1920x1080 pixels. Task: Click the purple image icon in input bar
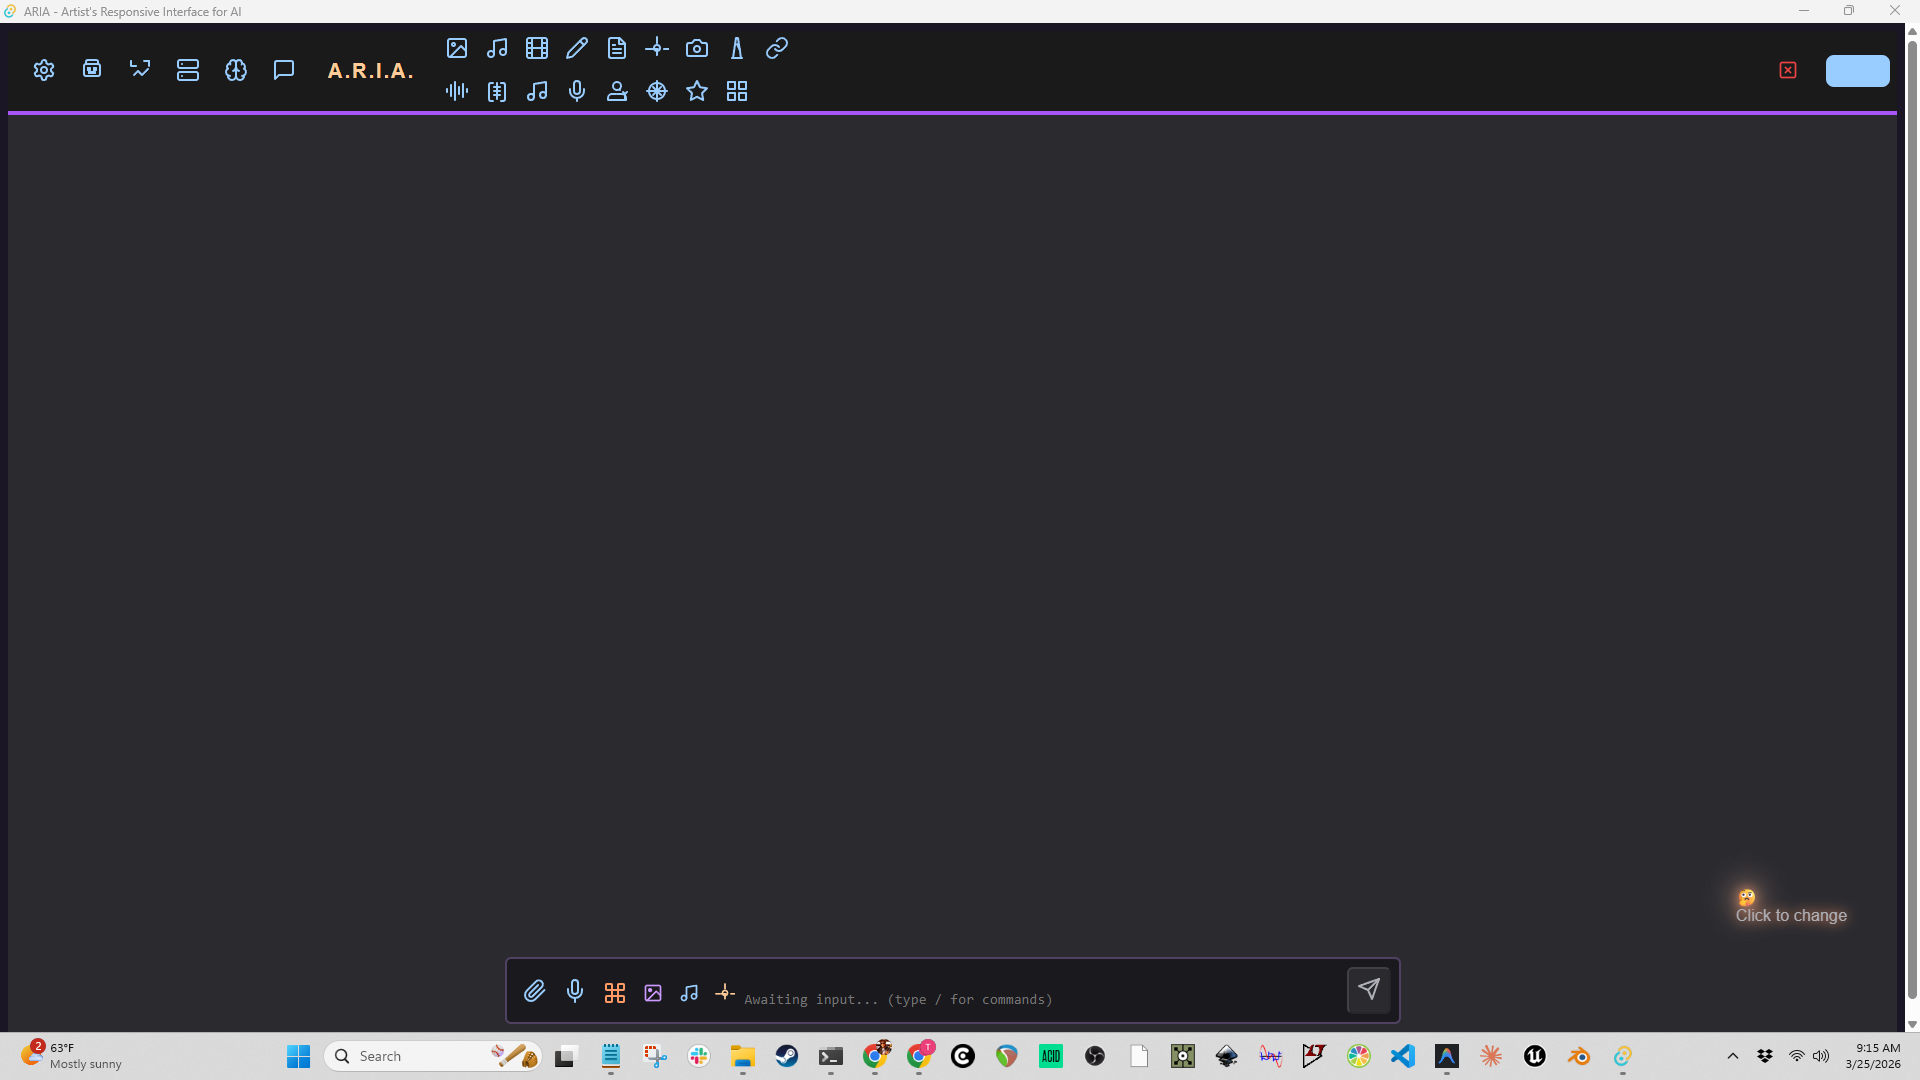[653, 992]
